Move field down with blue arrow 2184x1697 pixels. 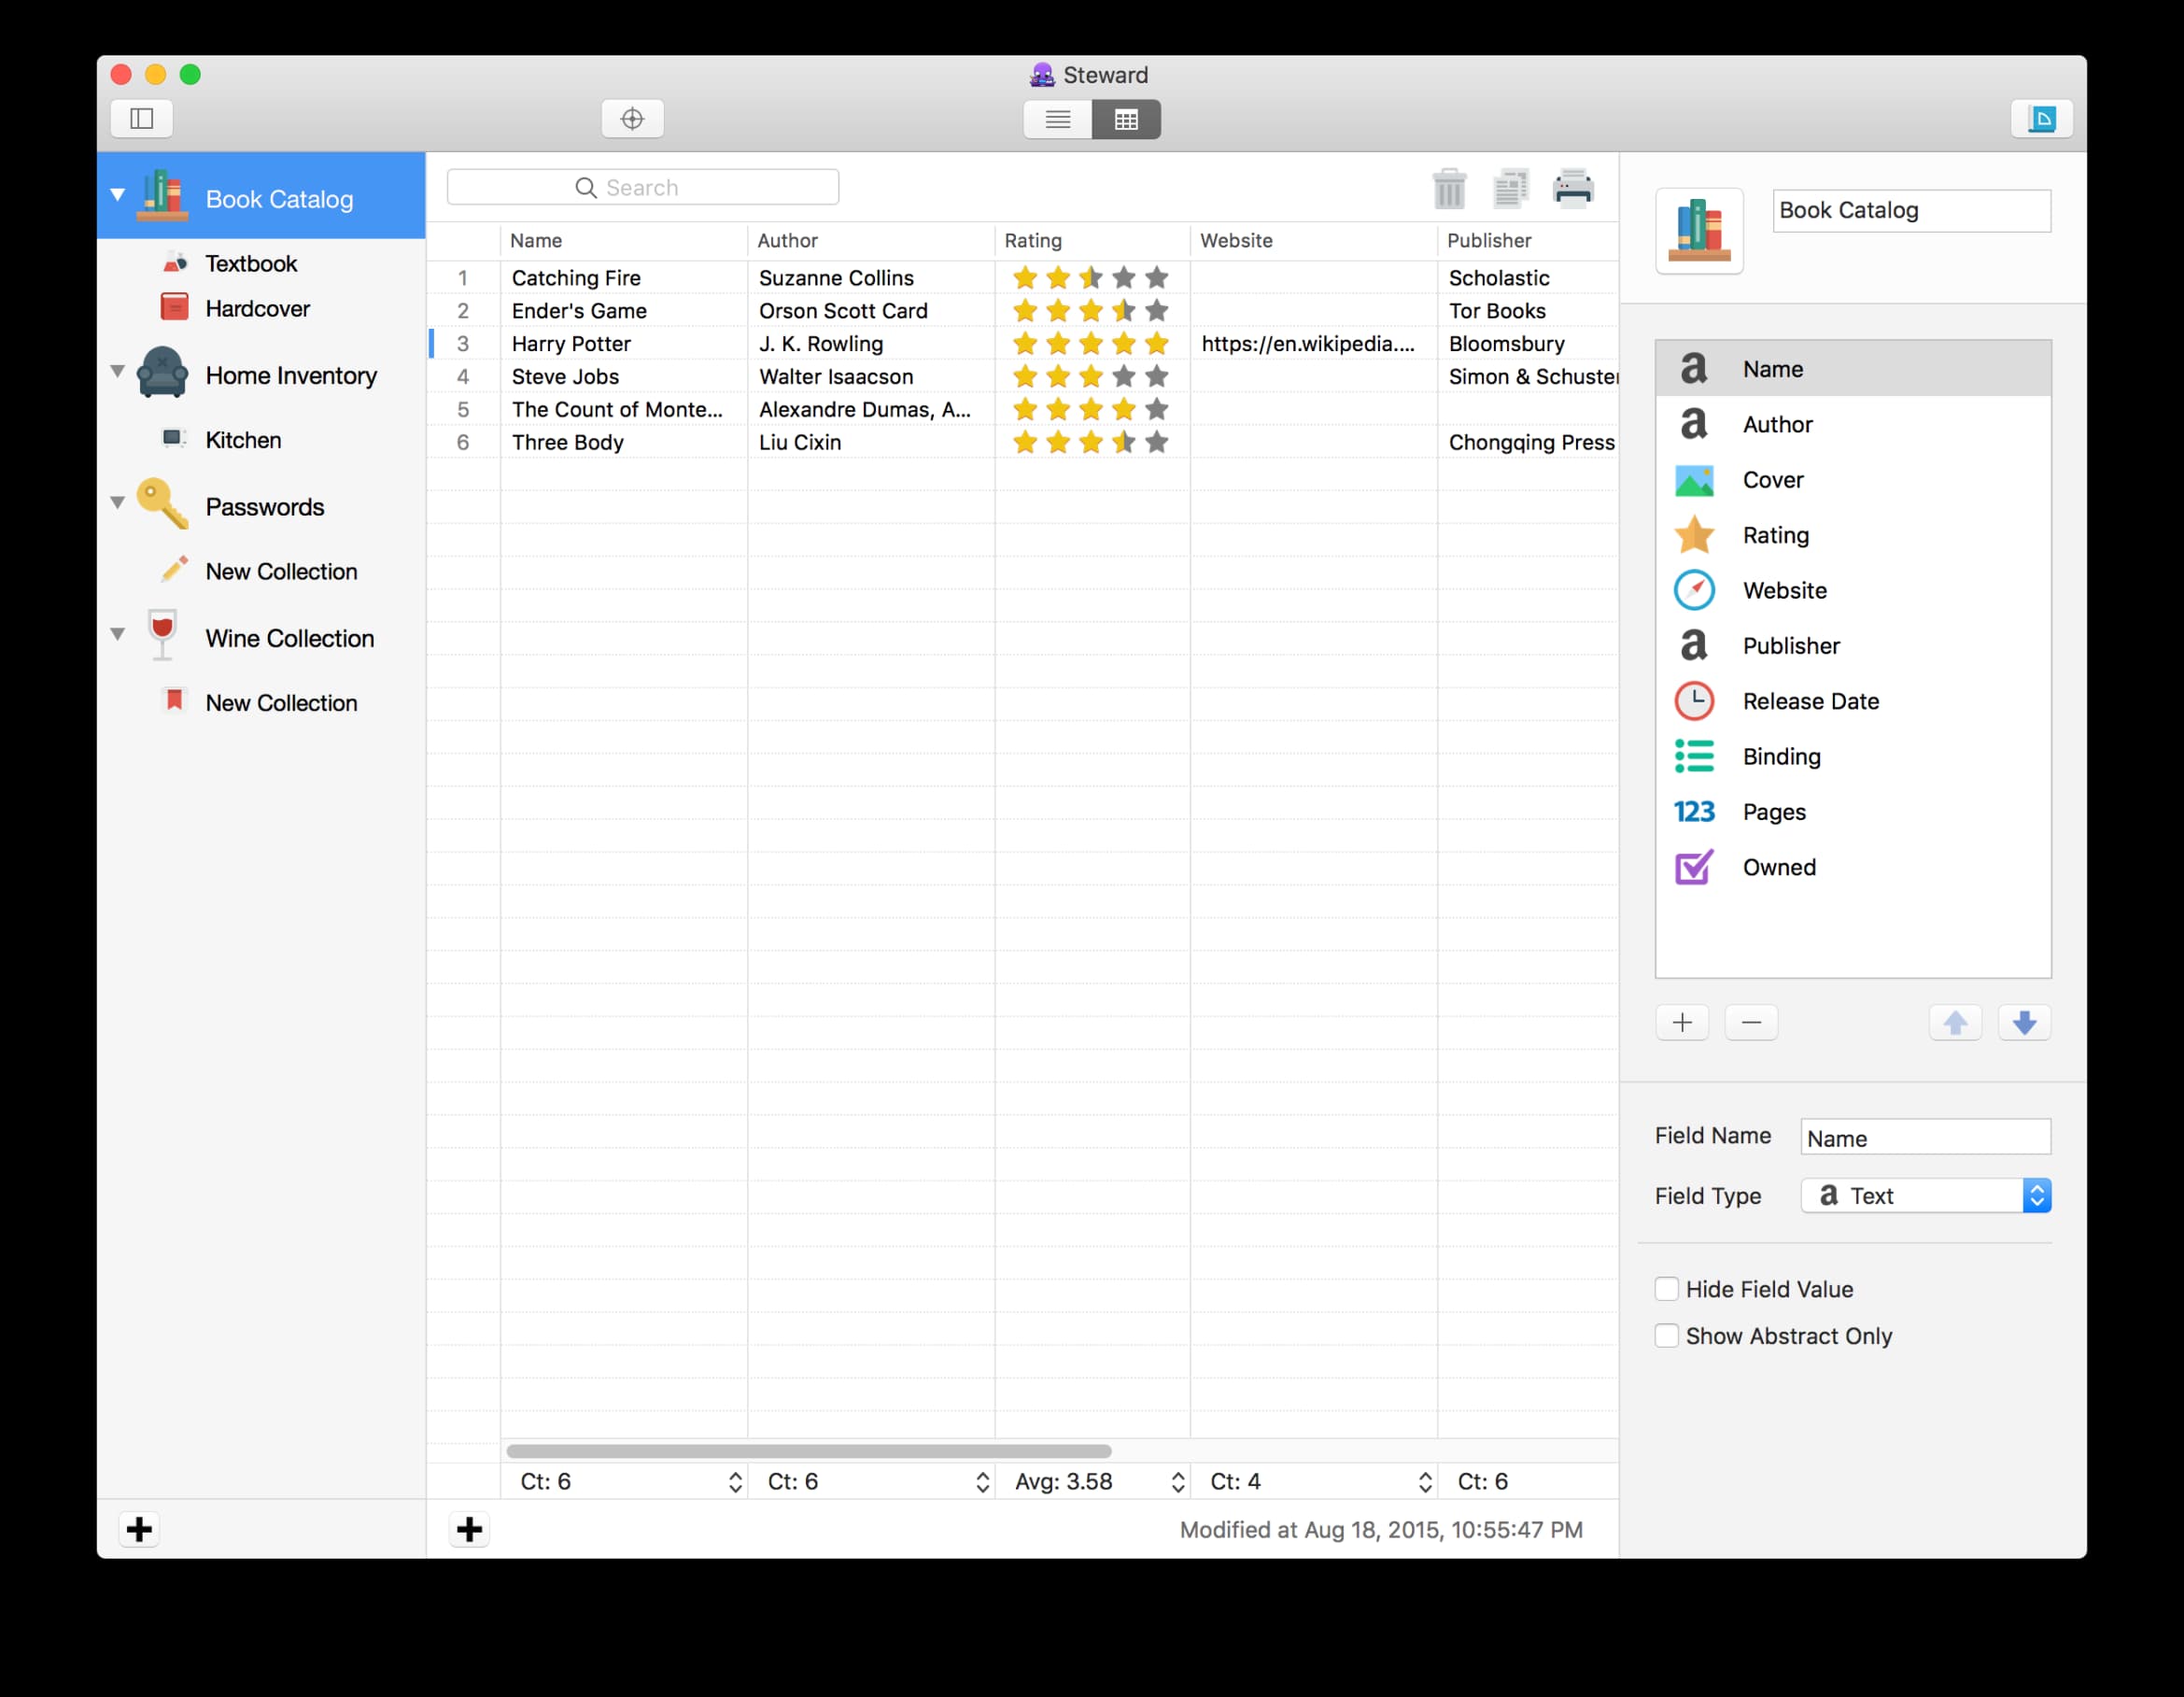[x=2023, y=1022]
